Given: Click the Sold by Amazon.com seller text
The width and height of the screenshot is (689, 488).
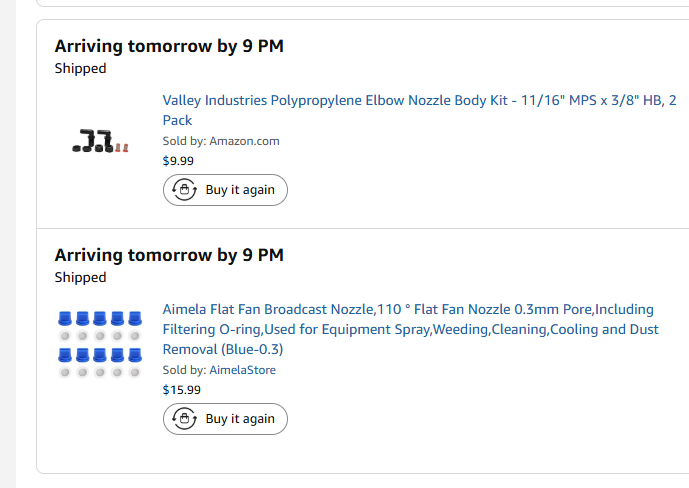Looking at the screenshot, I should (x=221, y=141).
